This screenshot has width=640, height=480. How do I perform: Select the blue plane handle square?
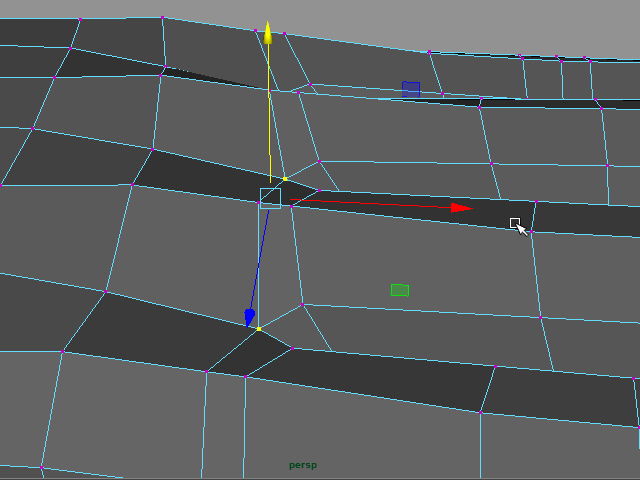(x=411, y=90)
